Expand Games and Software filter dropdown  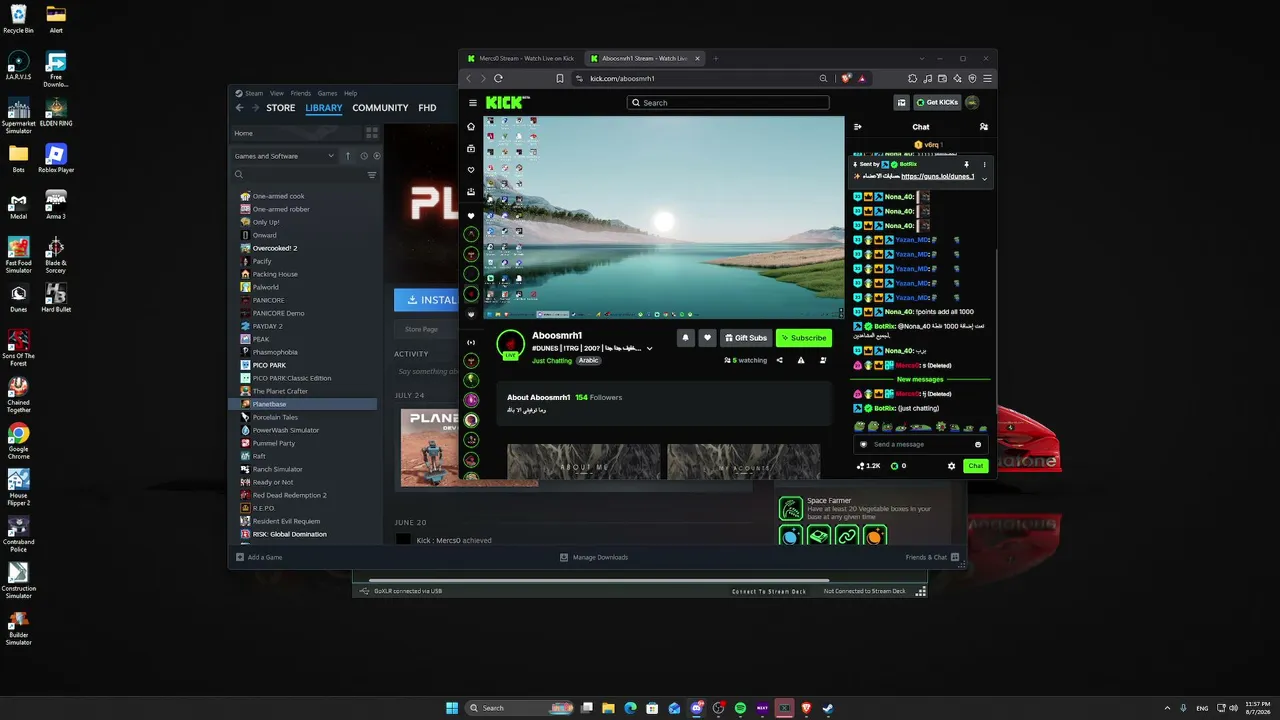(x=285, y=156)
